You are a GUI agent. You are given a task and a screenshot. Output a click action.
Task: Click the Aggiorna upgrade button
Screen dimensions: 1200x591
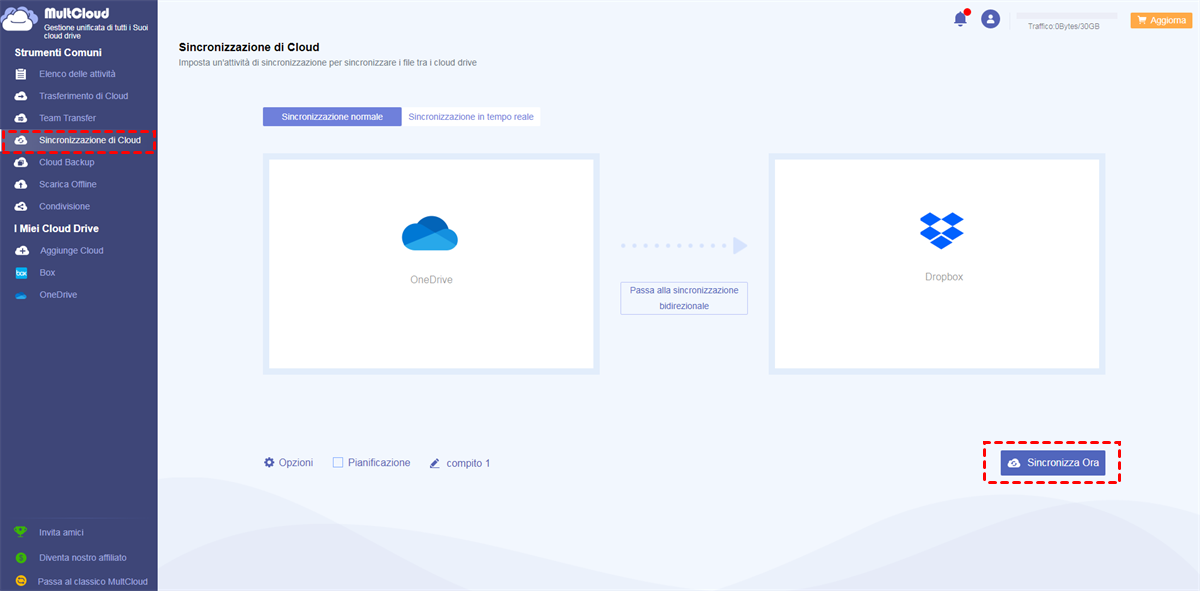pyautogui.click(x=1159, y=20)
